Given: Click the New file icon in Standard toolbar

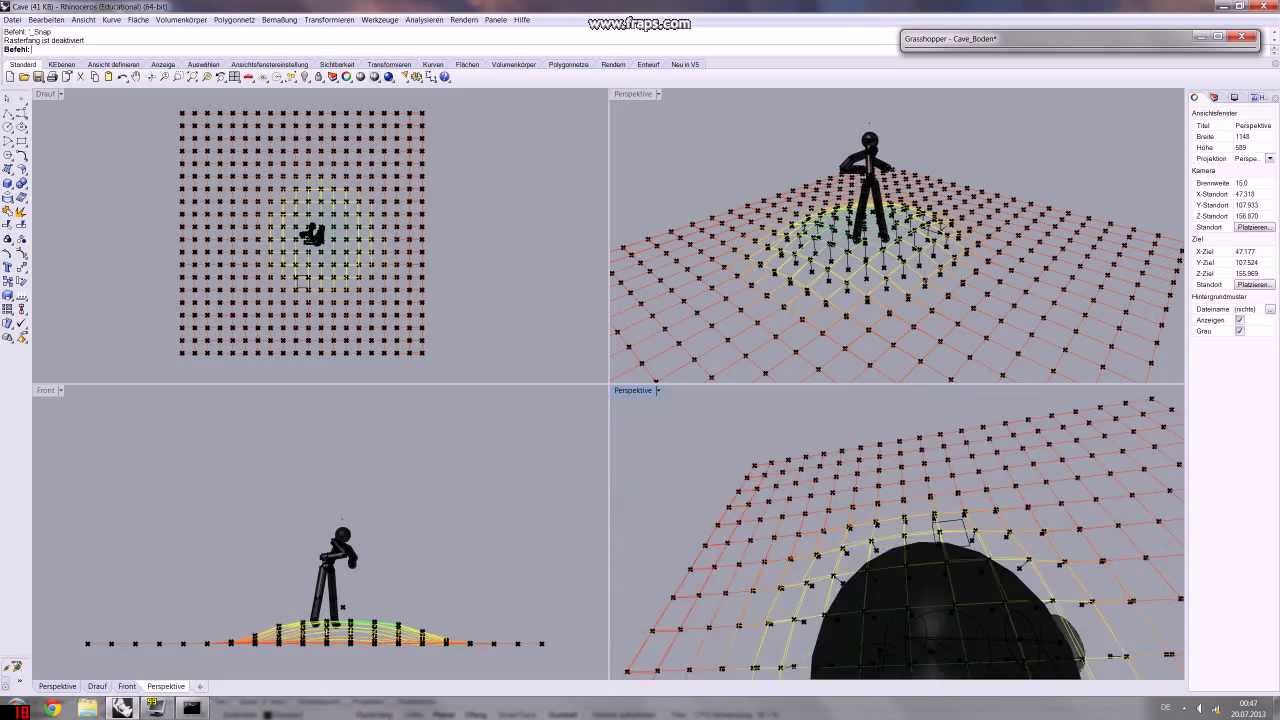Looking at the screenshot, I should 10,77.
